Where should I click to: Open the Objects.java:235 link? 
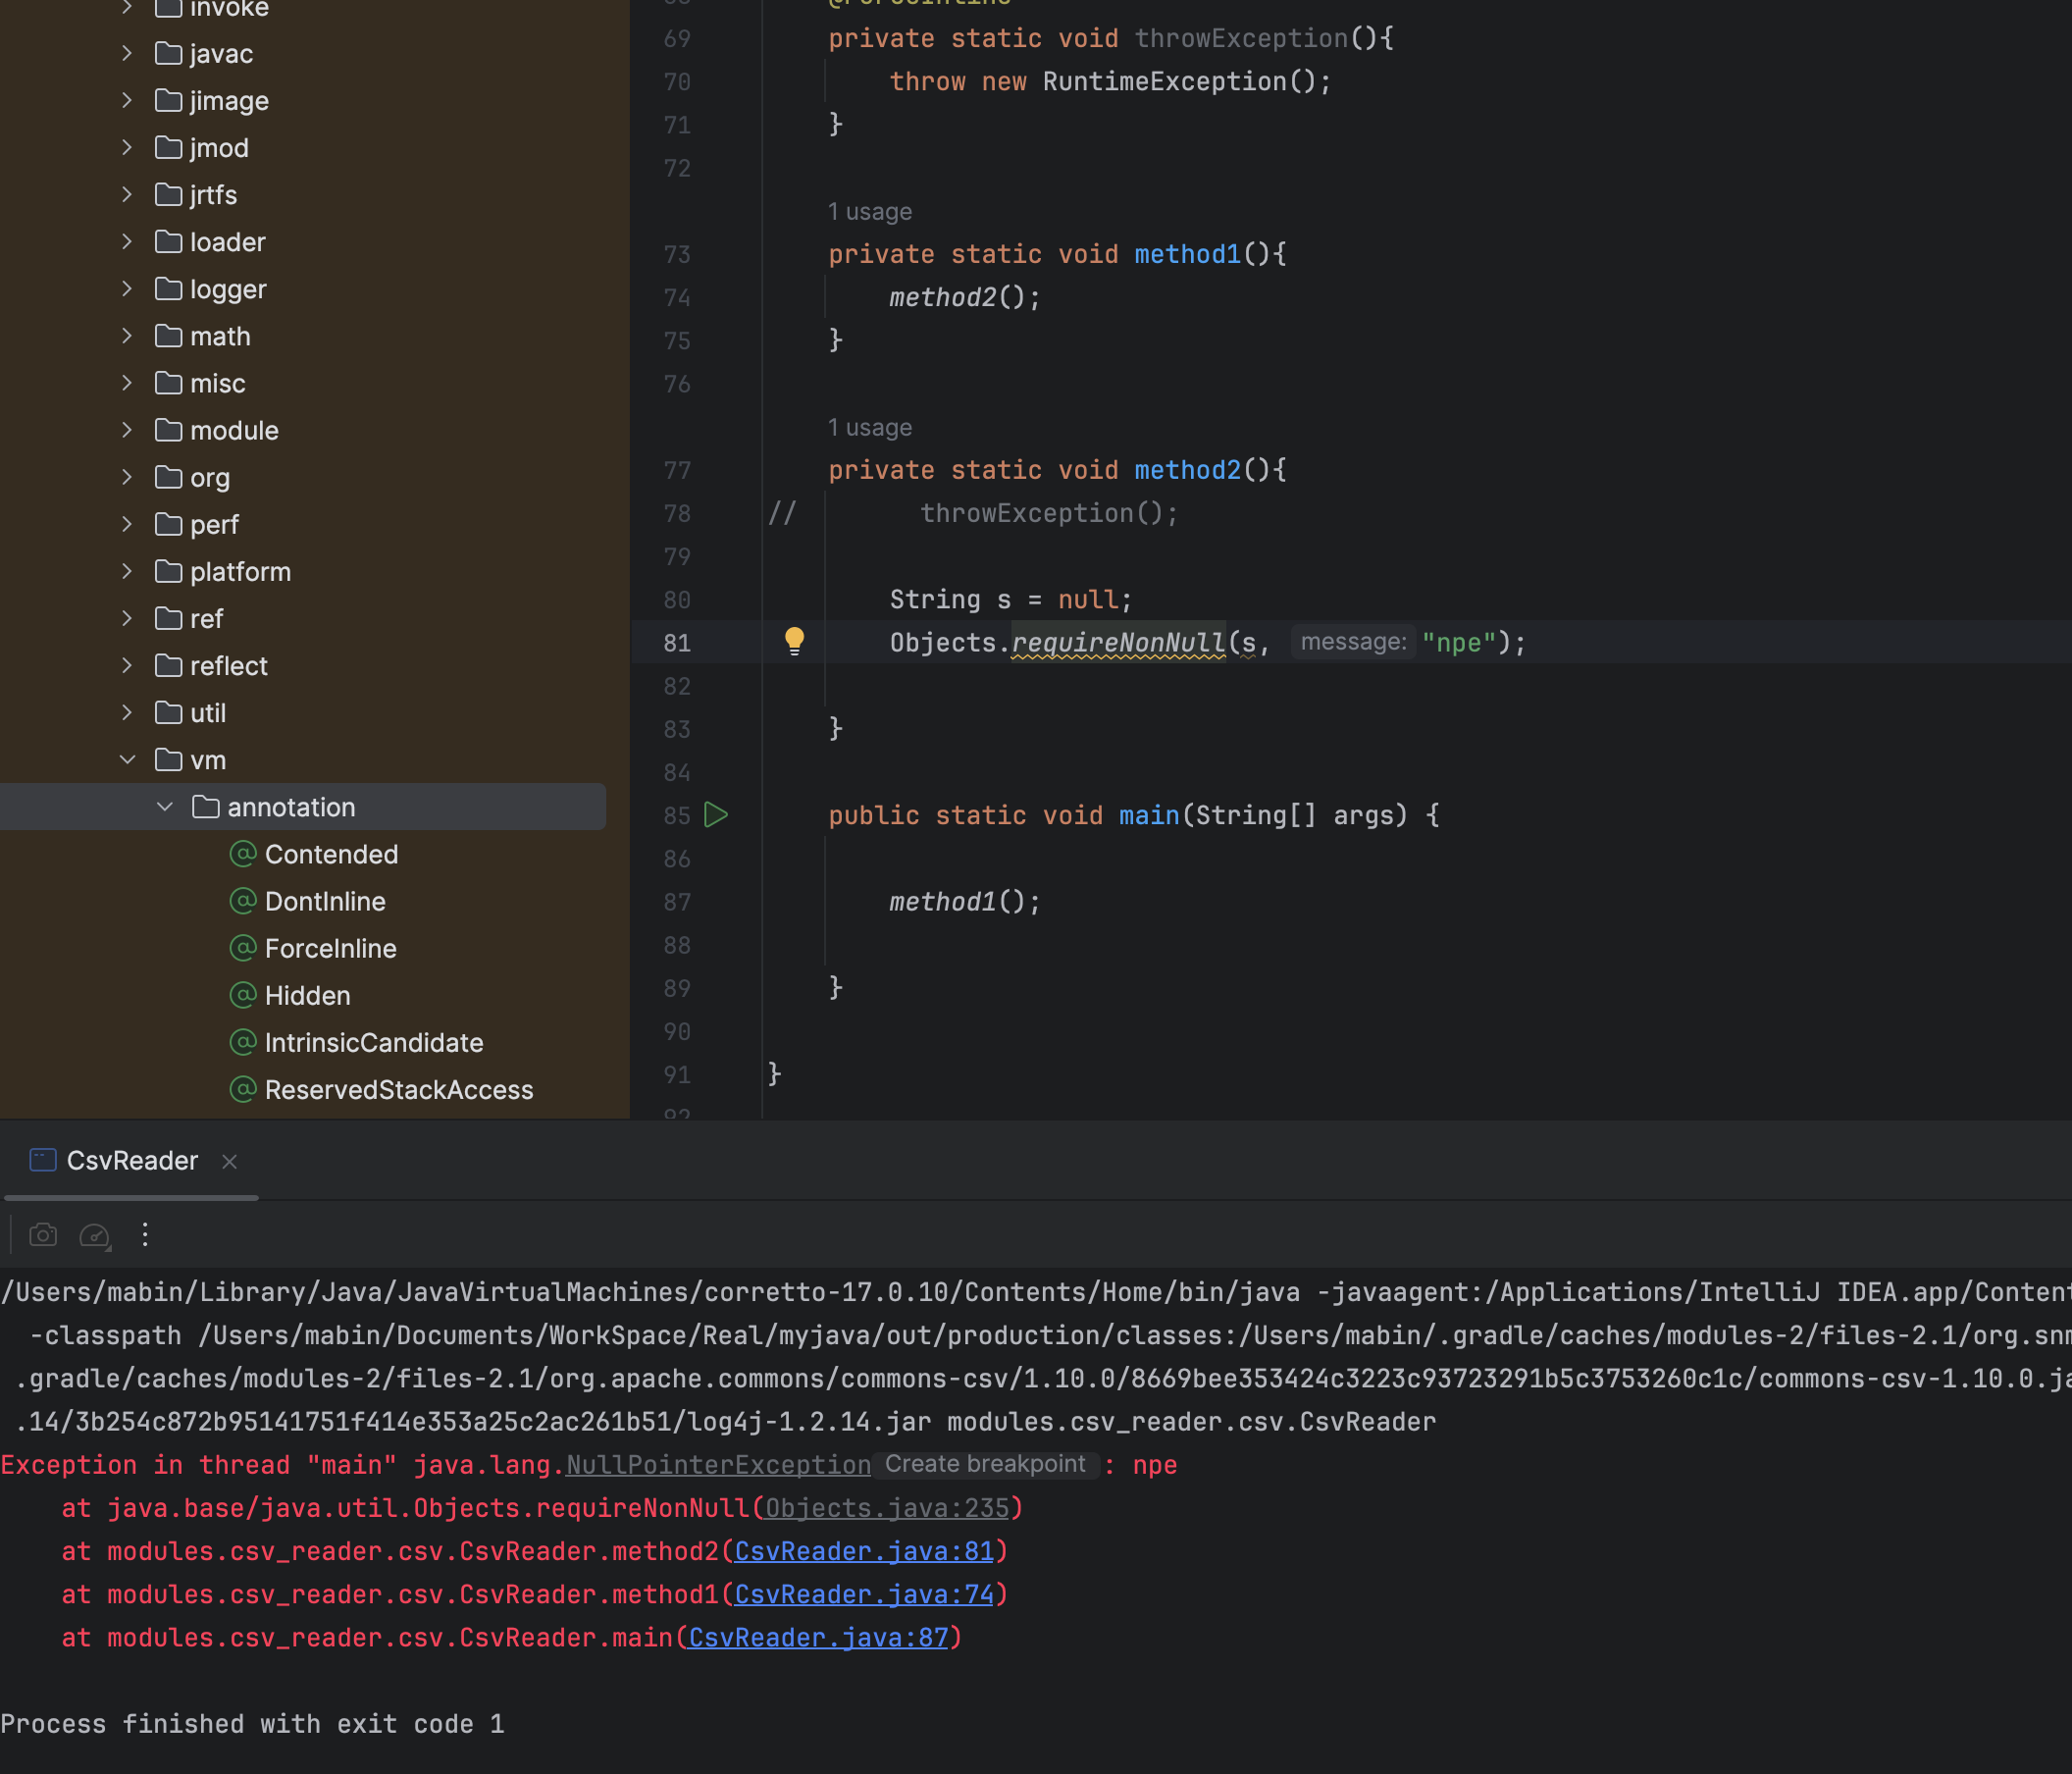[887, 1508]
